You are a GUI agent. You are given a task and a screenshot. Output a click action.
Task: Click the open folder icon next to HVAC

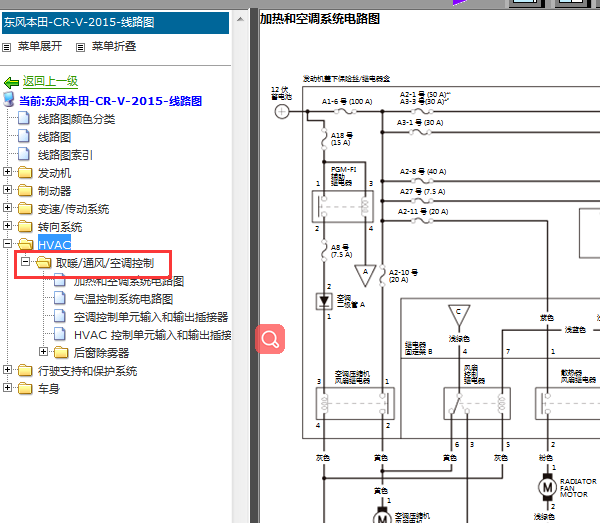tap(26, 244)
